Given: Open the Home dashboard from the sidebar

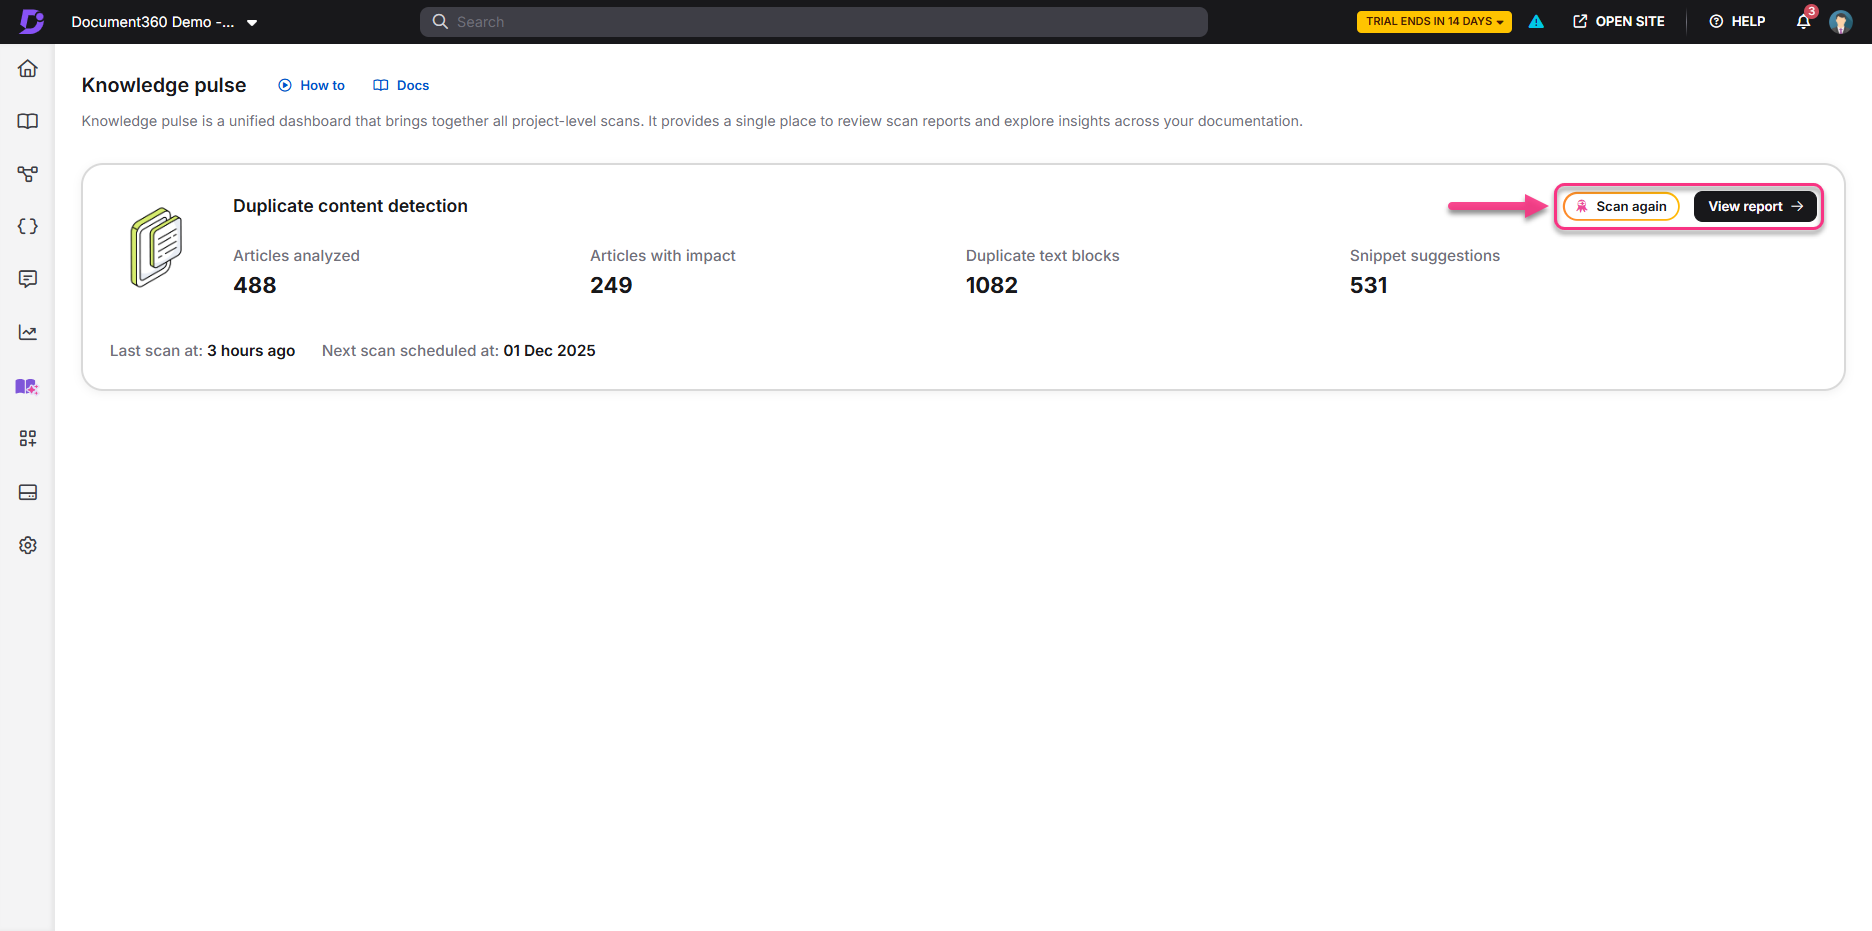Looking at the screenshot, I should [27, 68].
